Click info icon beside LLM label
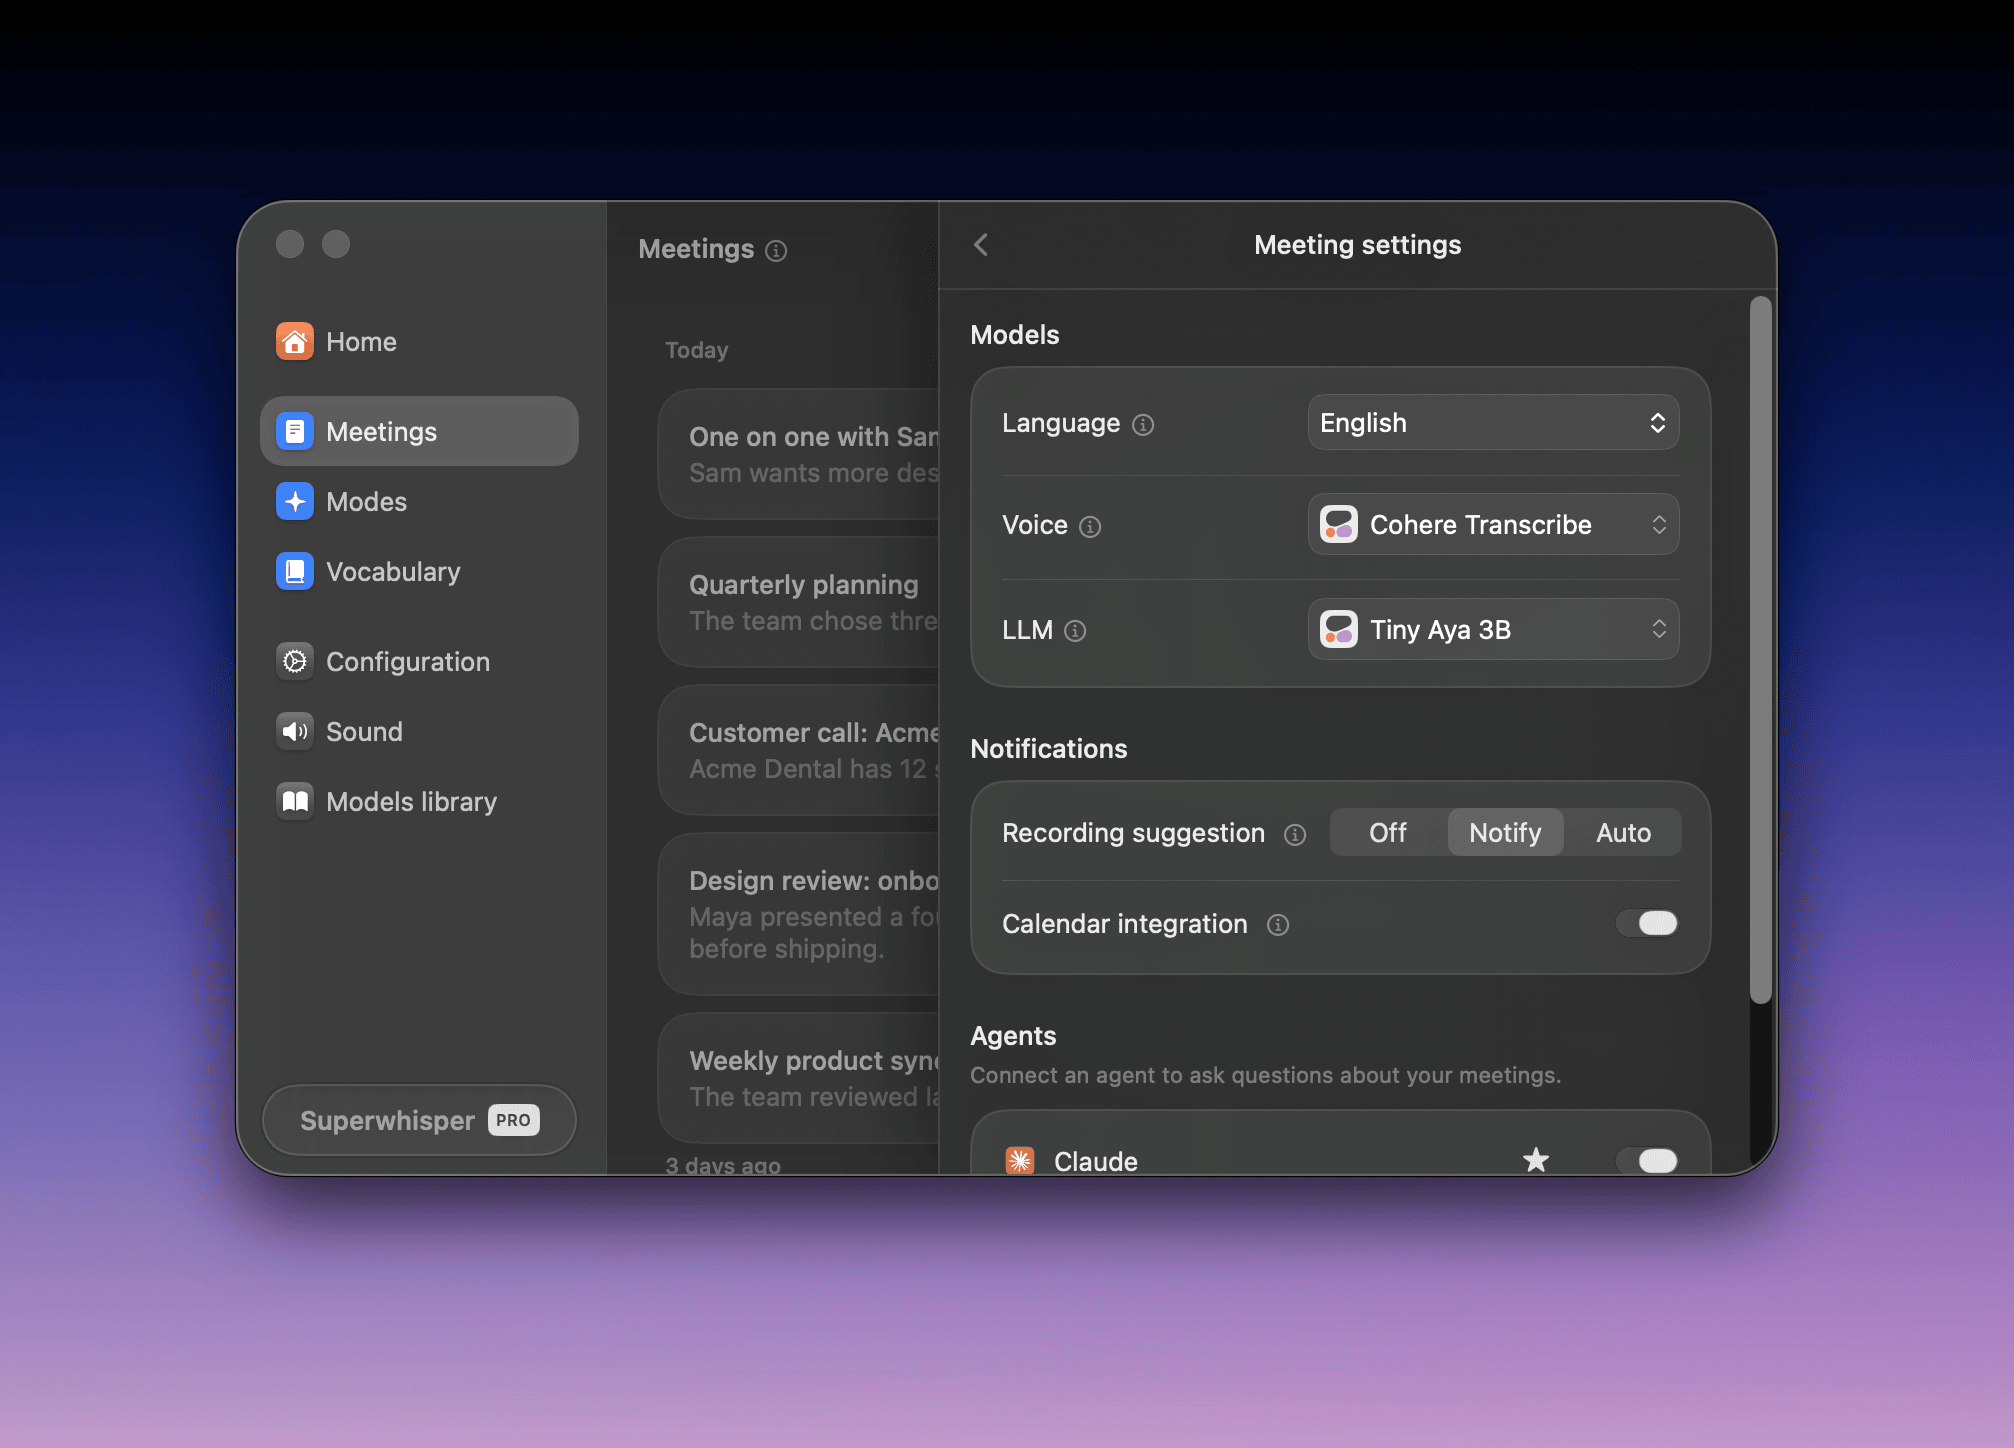Viewport: 2014px width, 1448px height. coord(1075,631)
